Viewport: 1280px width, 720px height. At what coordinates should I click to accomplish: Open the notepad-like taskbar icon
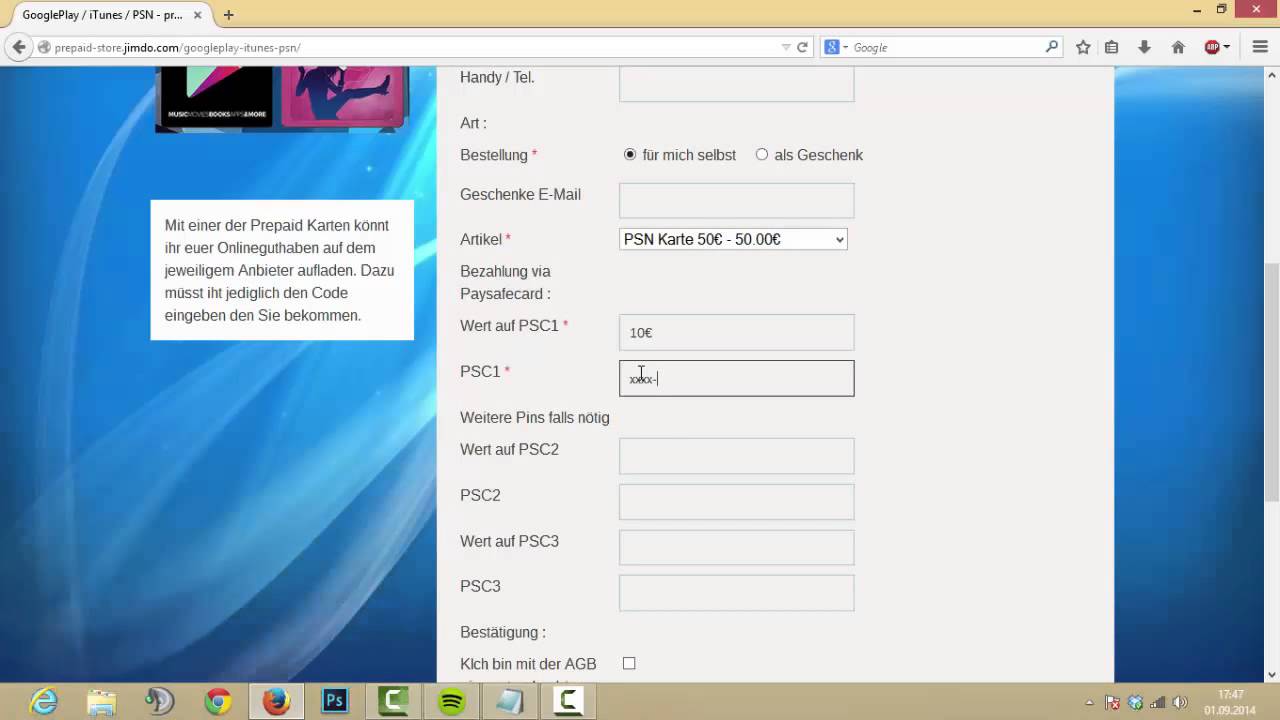(x=510, y=702)
